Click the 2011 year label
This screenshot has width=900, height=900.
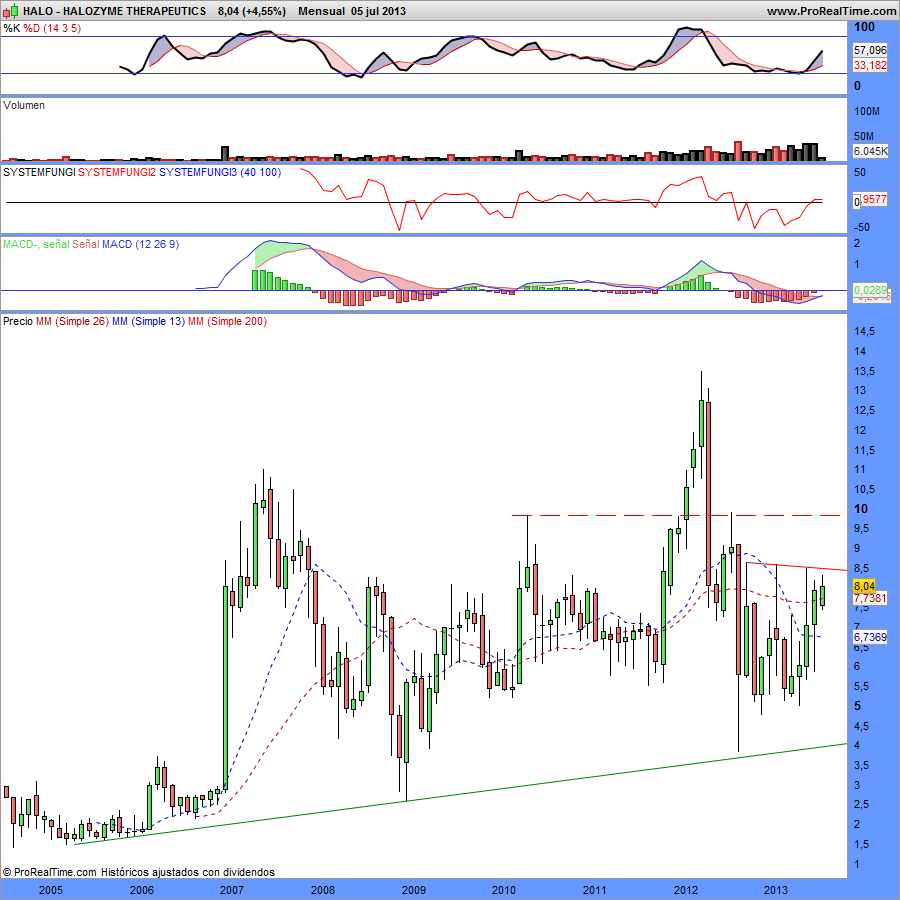click(595, 890)
